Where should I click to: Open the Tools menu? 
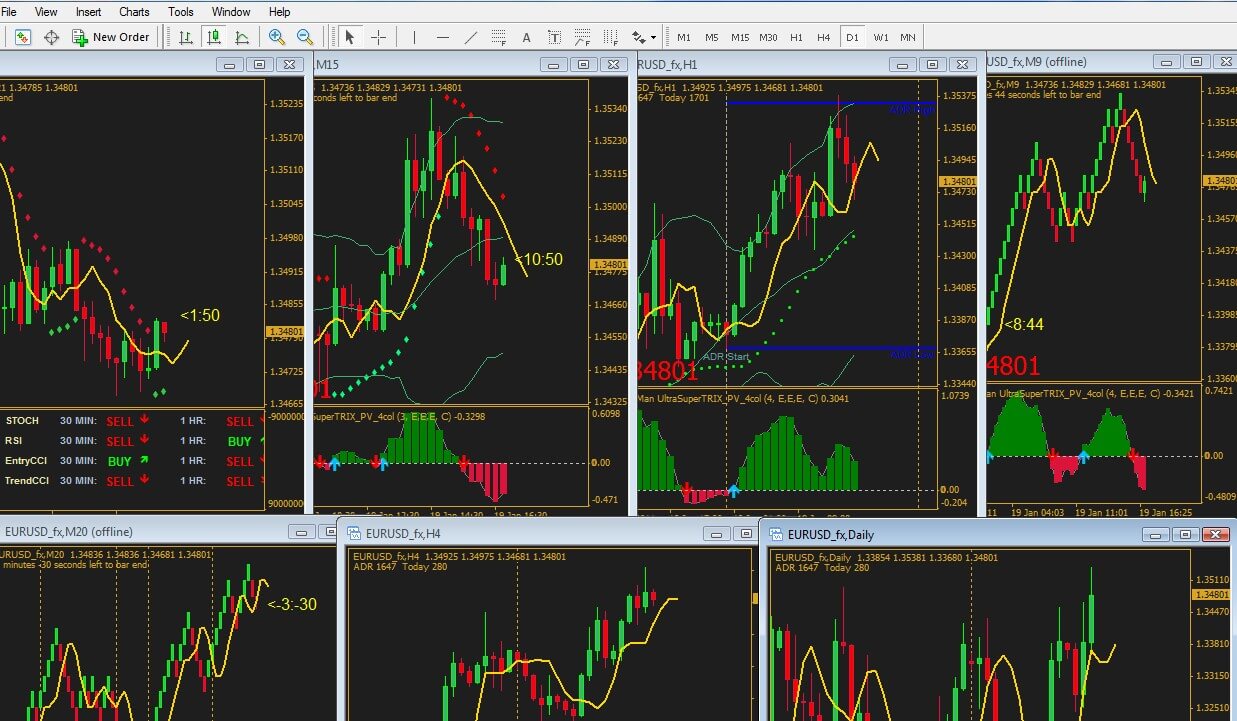click(x=181, y=12)
